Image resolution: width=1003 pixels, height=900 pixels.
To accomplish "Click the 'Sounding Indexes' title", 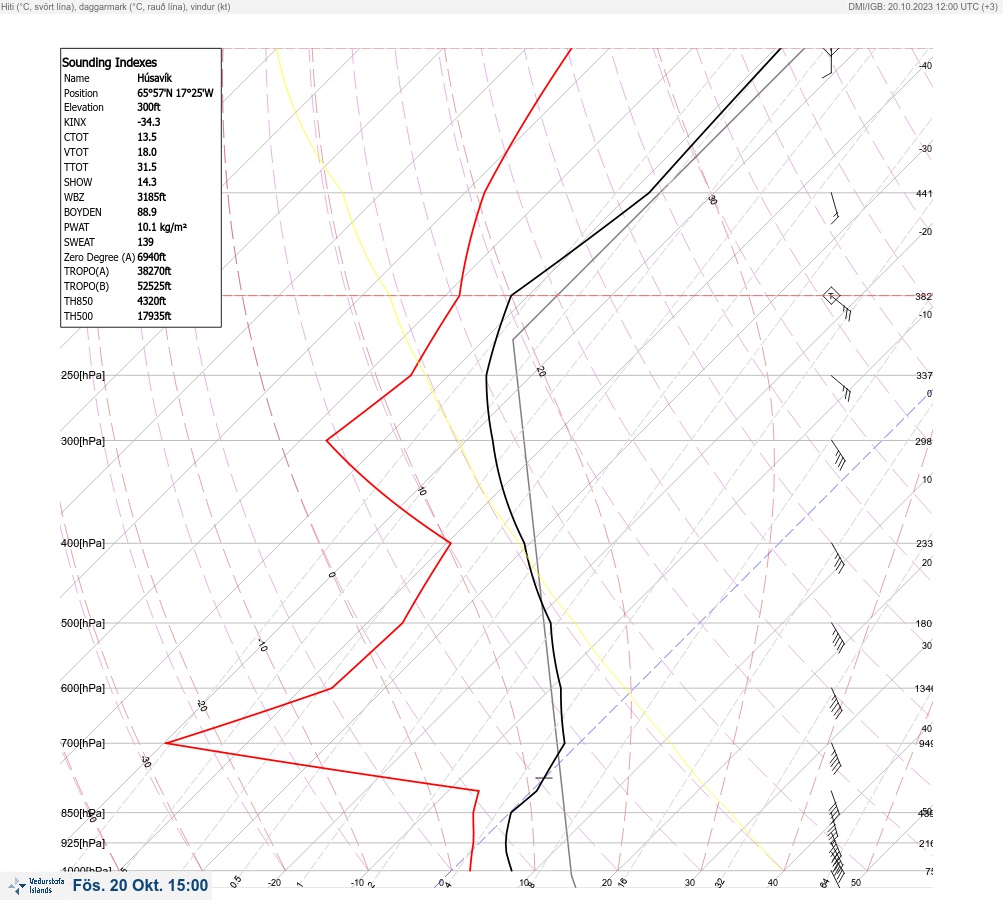I will (x=109, y=62).
